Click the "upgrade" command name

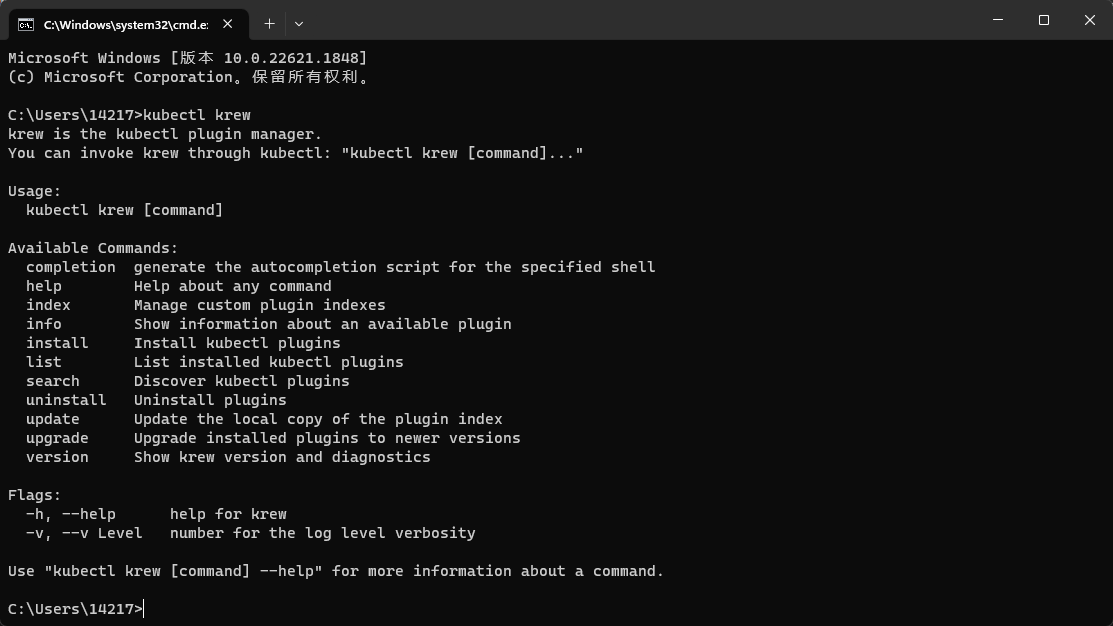coord(57,438)
